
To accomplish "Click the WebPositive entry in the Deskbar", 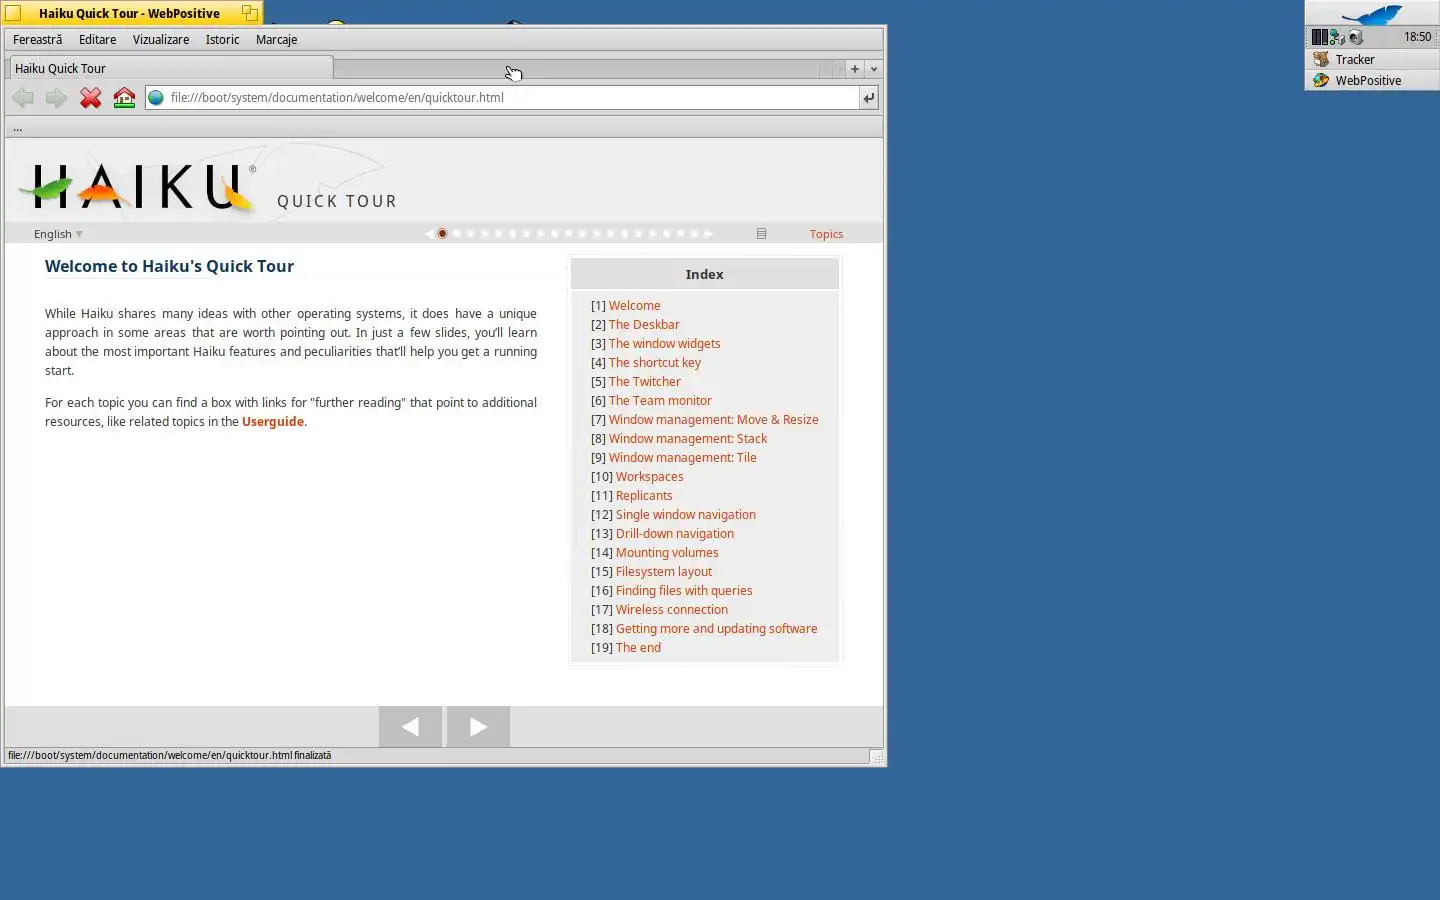I will [1372, 81].
